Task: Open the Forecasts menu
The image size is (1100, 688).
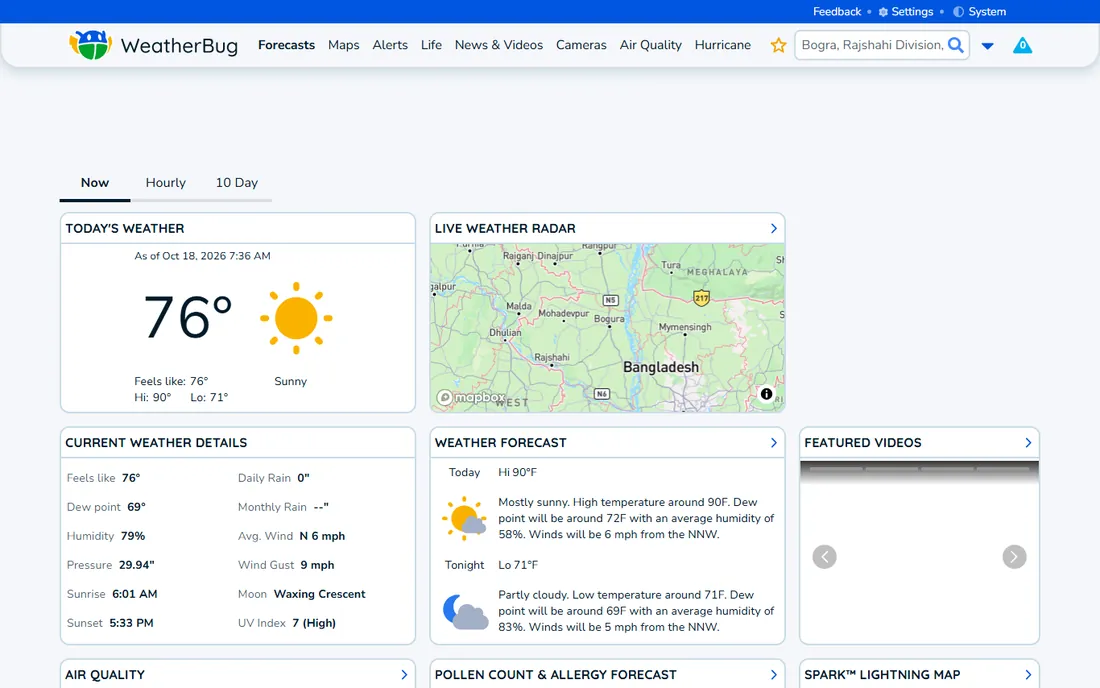Action: (x=286, y=45)
